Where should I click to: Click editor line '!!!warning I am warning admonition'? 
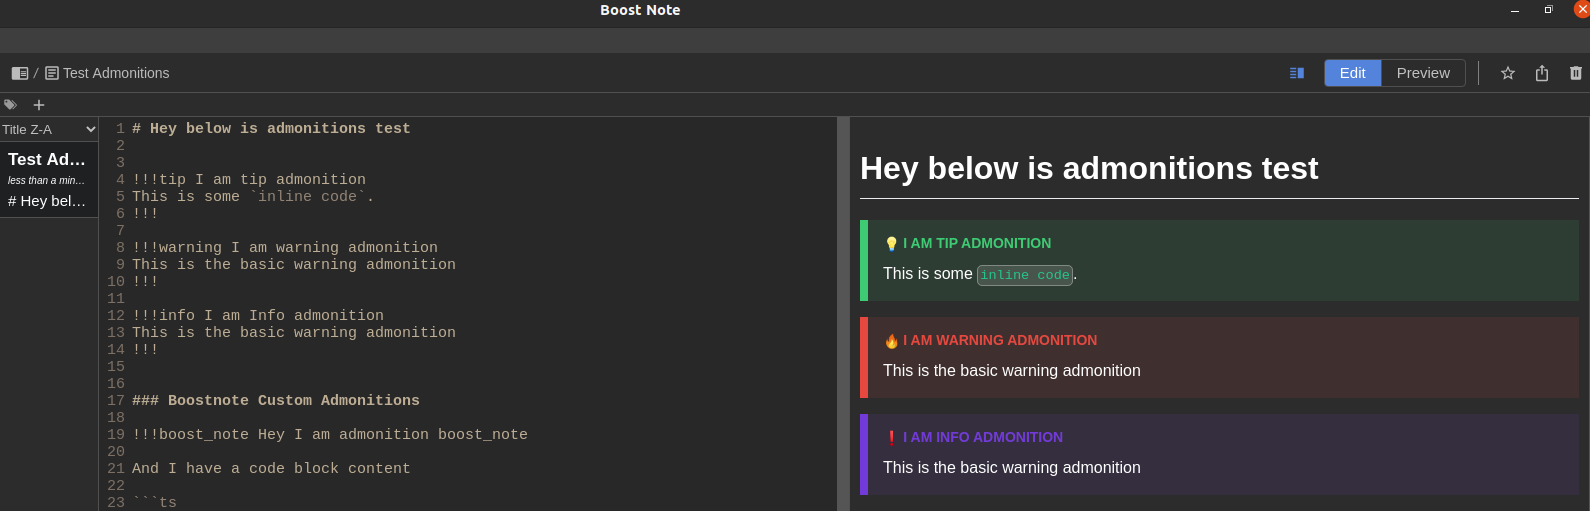pyautogui.click(x=285, y=248)
